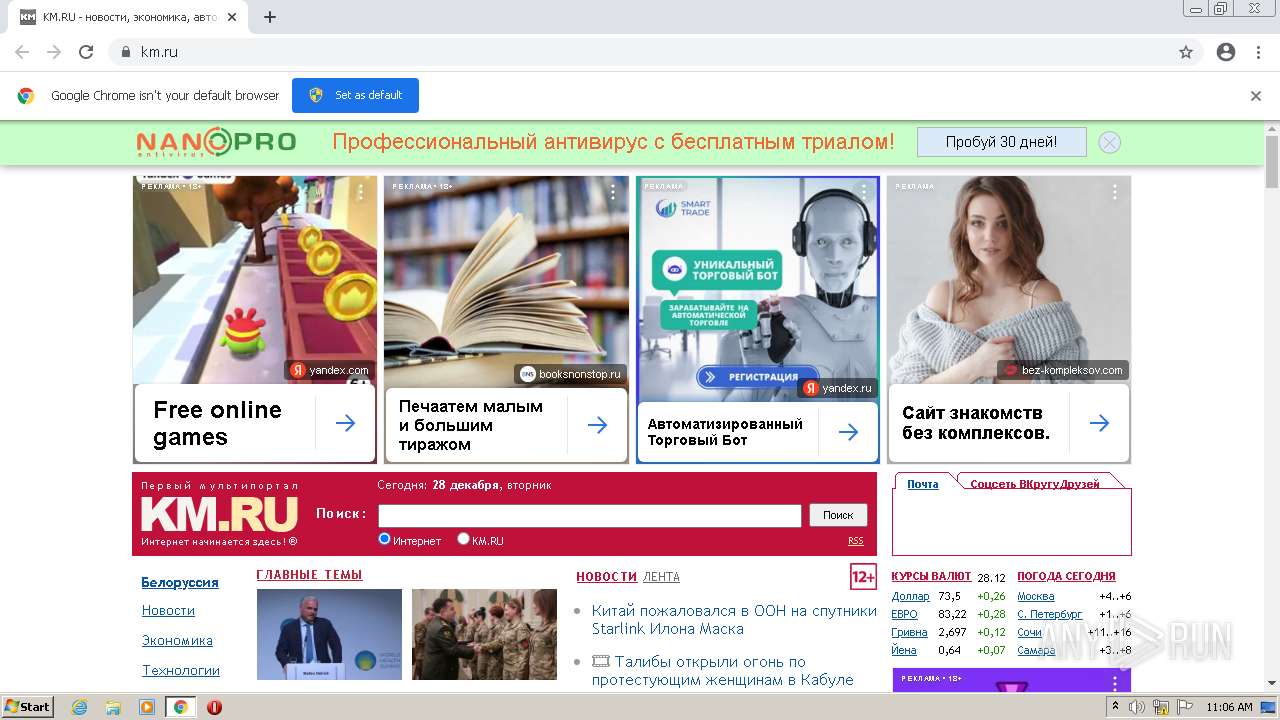Open Chrome profile avatar menu

tap(1226, 52)
